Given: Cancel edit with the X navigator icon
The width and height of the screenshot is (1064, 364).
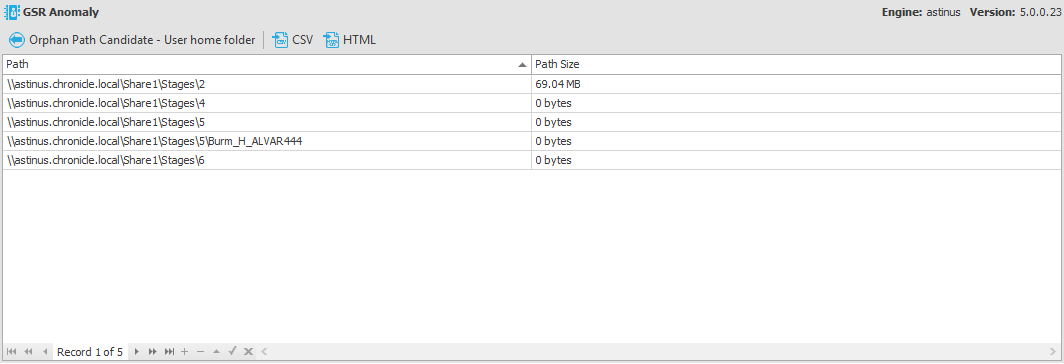Looking at the screenshot, I should pos(248,352).
